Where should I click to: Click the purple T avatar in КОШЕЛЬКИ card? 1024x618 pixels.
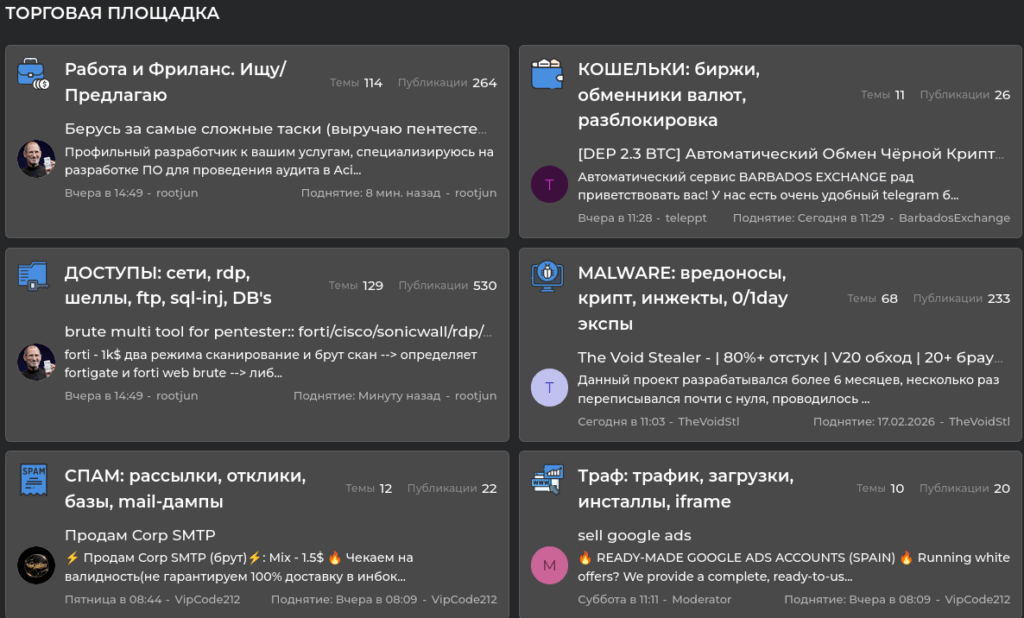click(549, 184)
